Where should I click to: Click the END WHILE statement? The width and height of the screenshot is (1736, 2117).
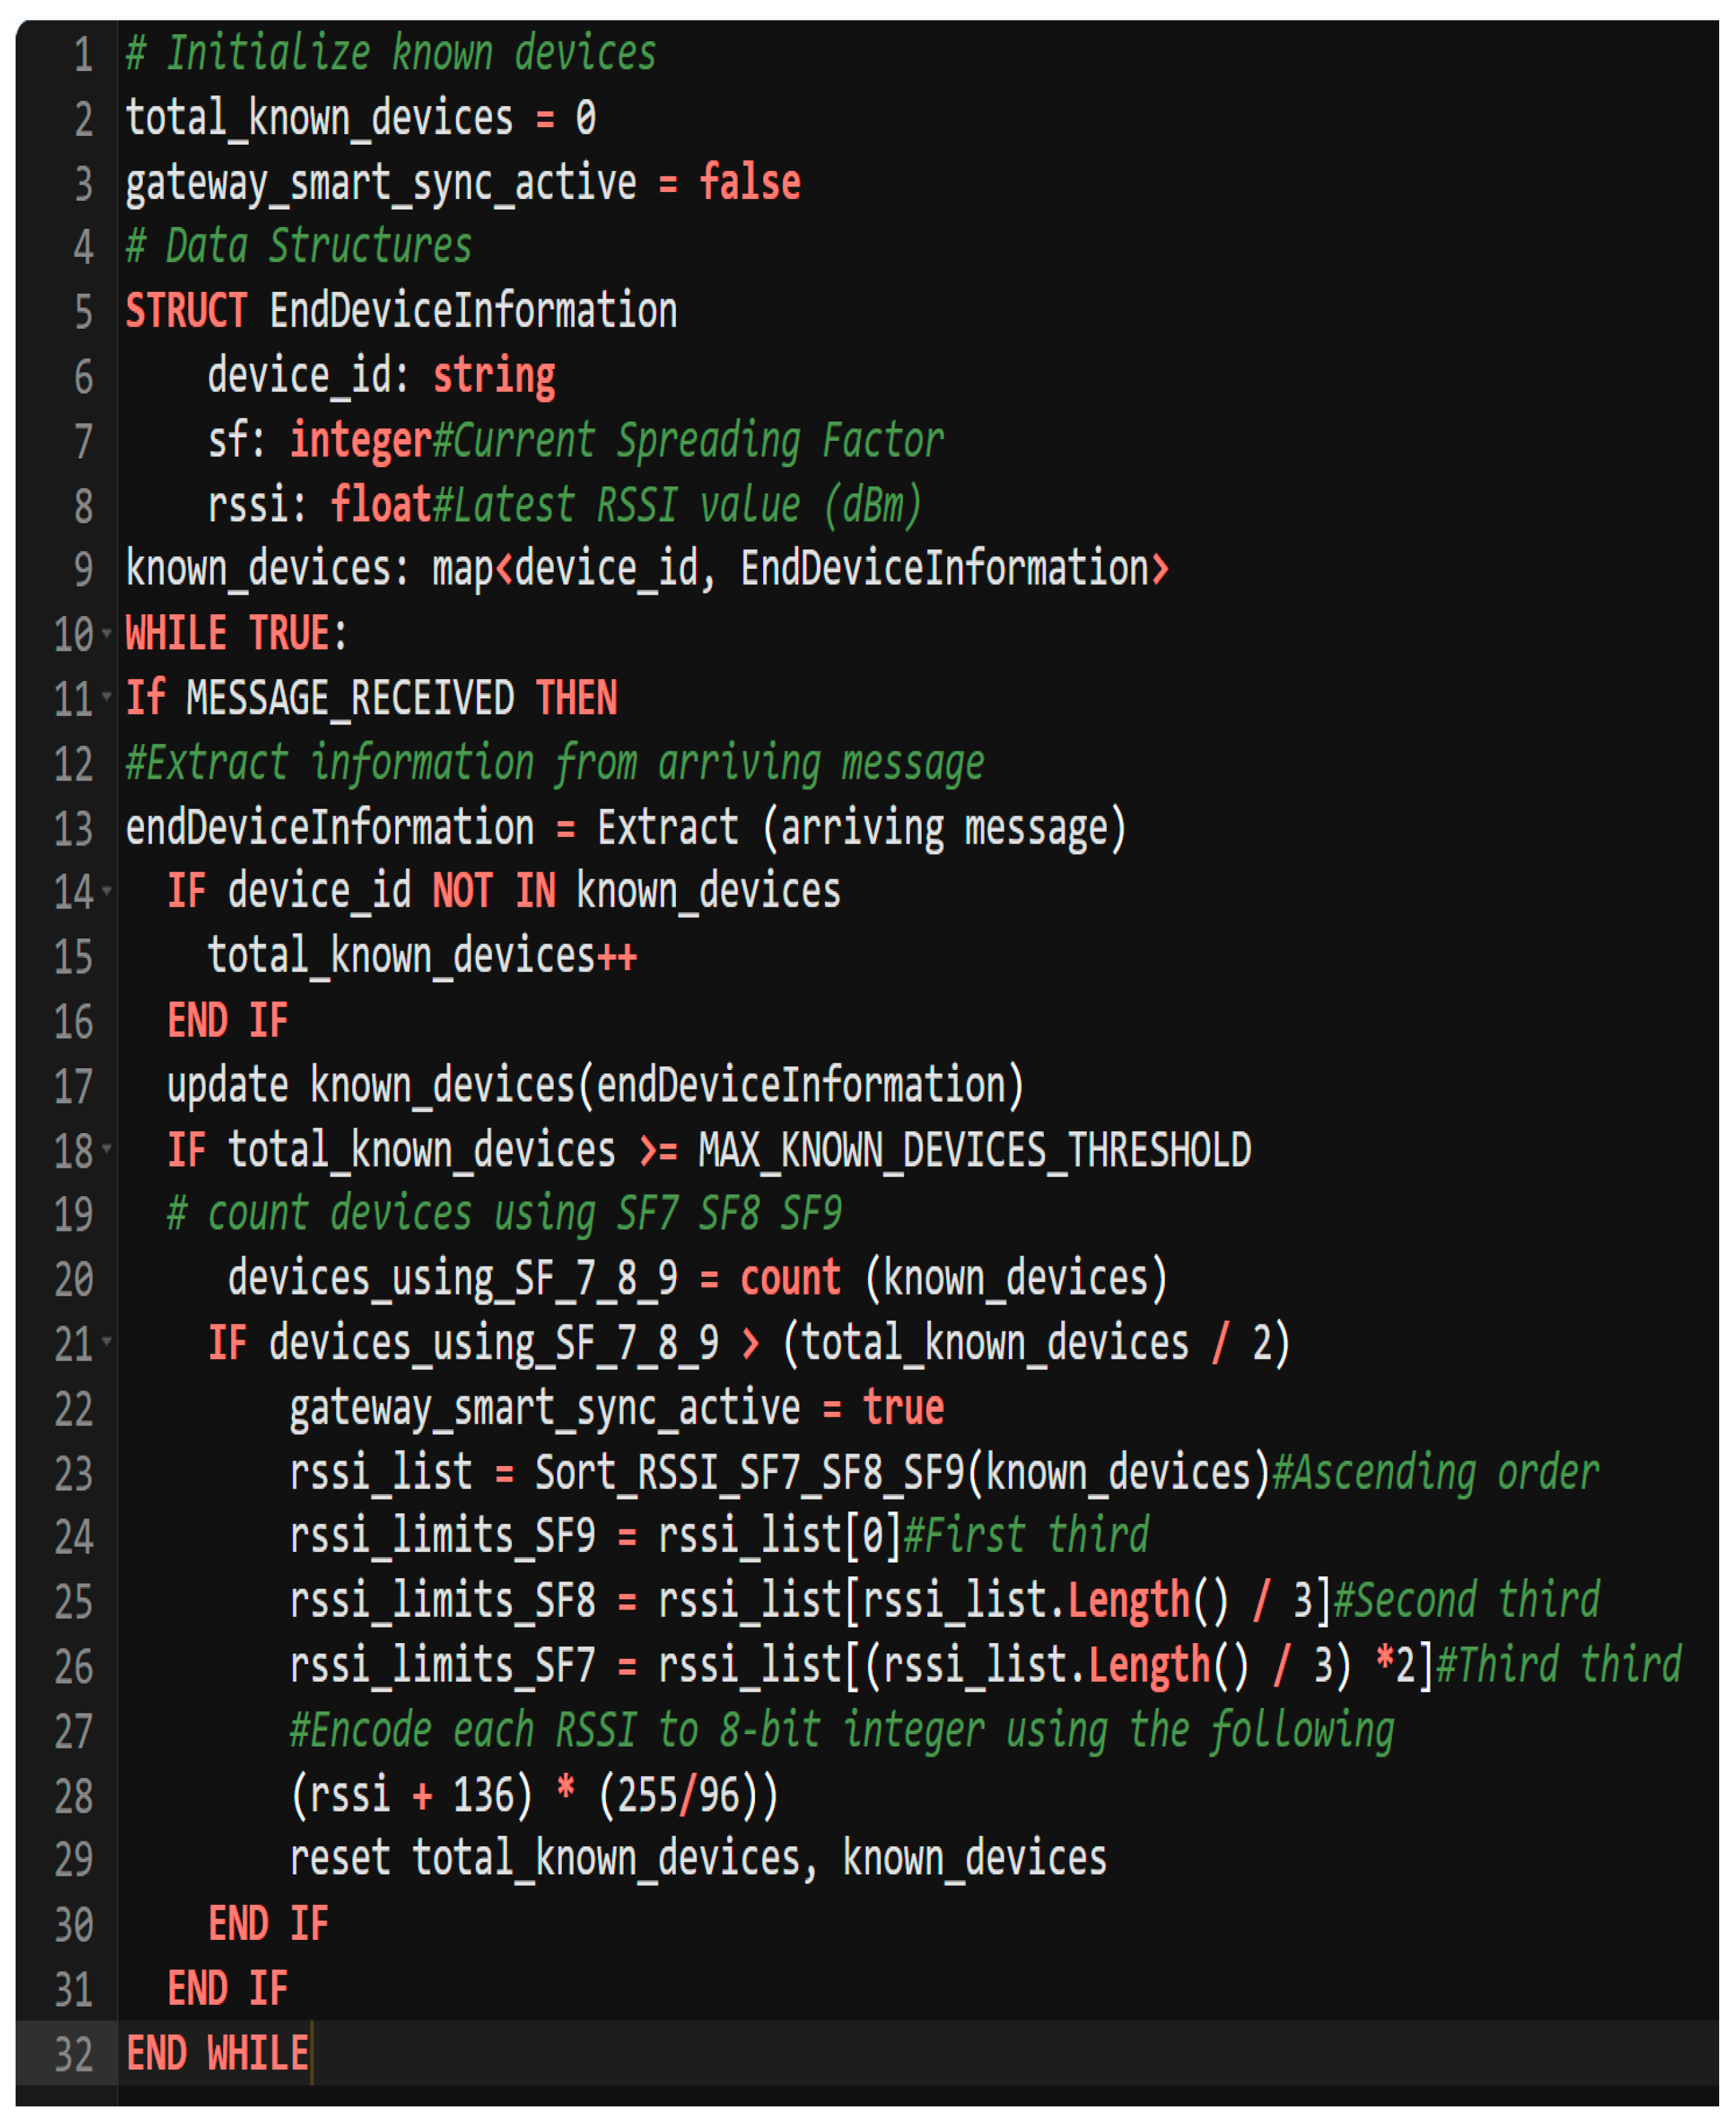coord(217,2053)
